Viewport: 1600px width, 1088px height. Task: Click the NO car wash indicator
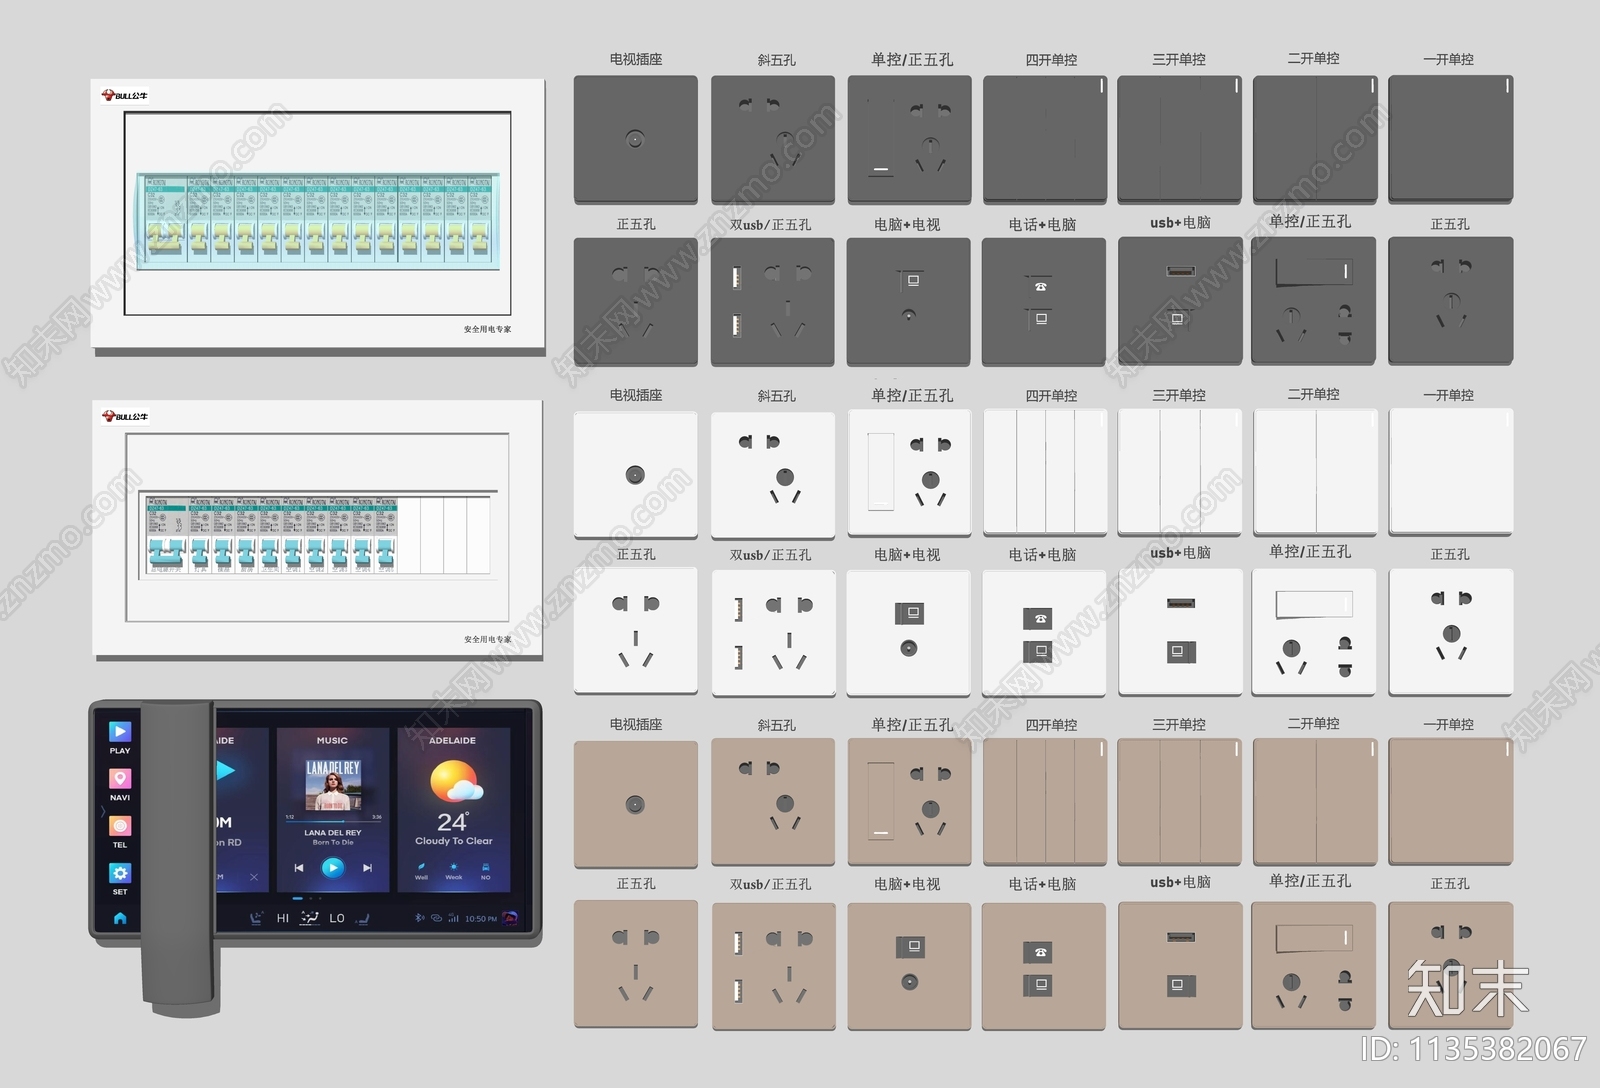coord(485,871)
